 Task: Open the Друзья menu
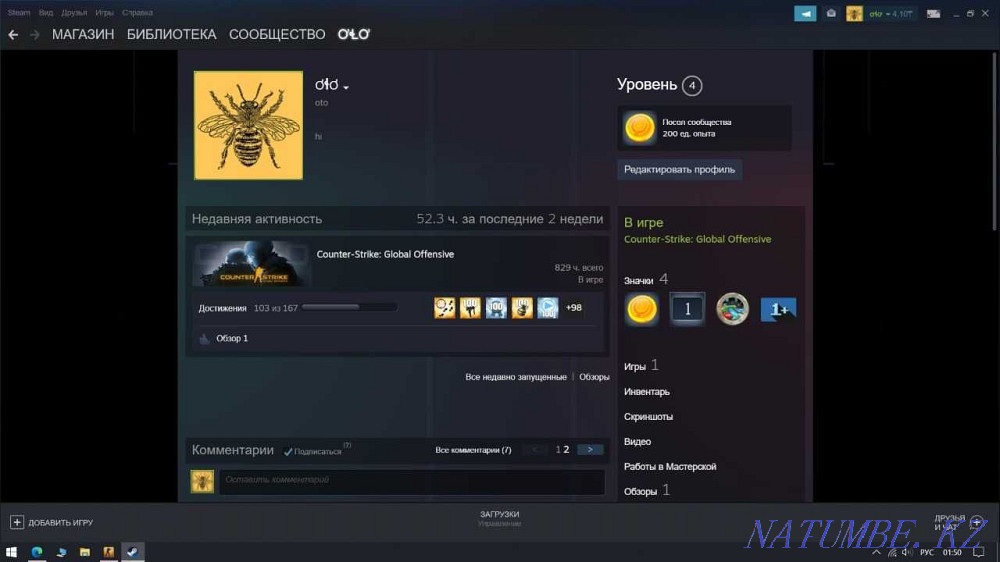pos(74,13)
